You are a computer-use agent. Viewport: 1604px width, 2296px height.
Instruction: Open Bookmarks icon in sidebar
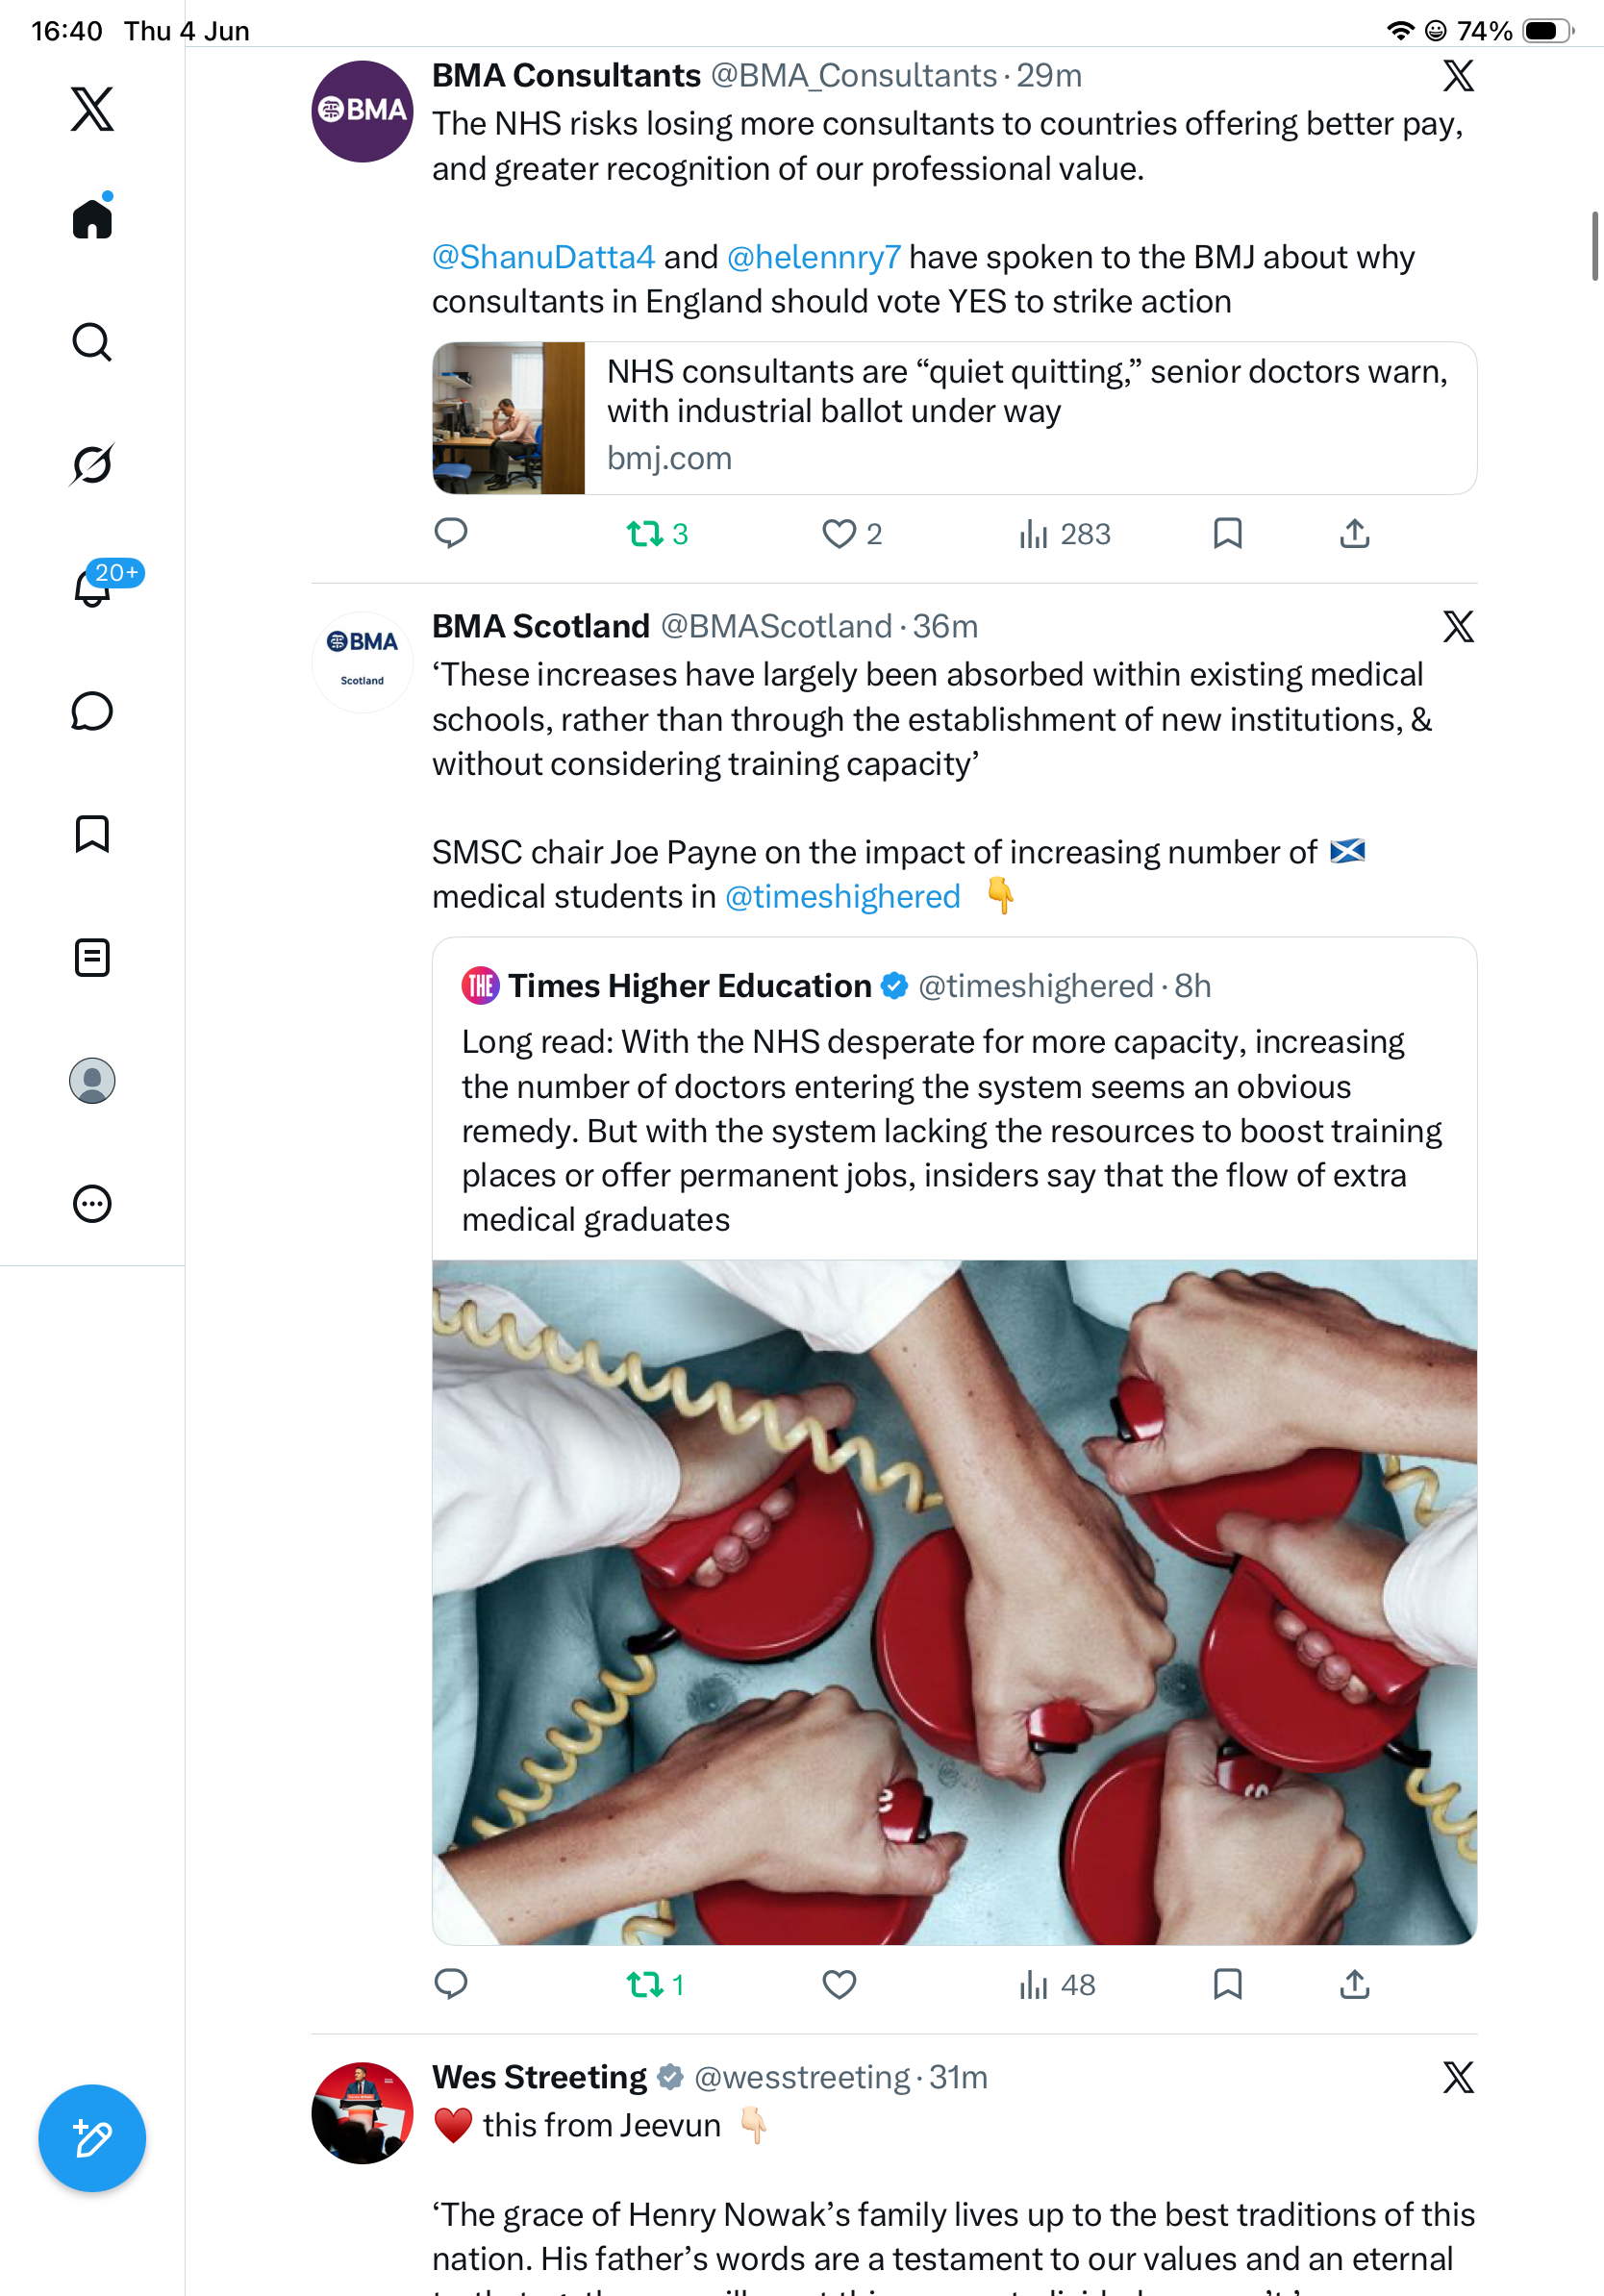92,834
